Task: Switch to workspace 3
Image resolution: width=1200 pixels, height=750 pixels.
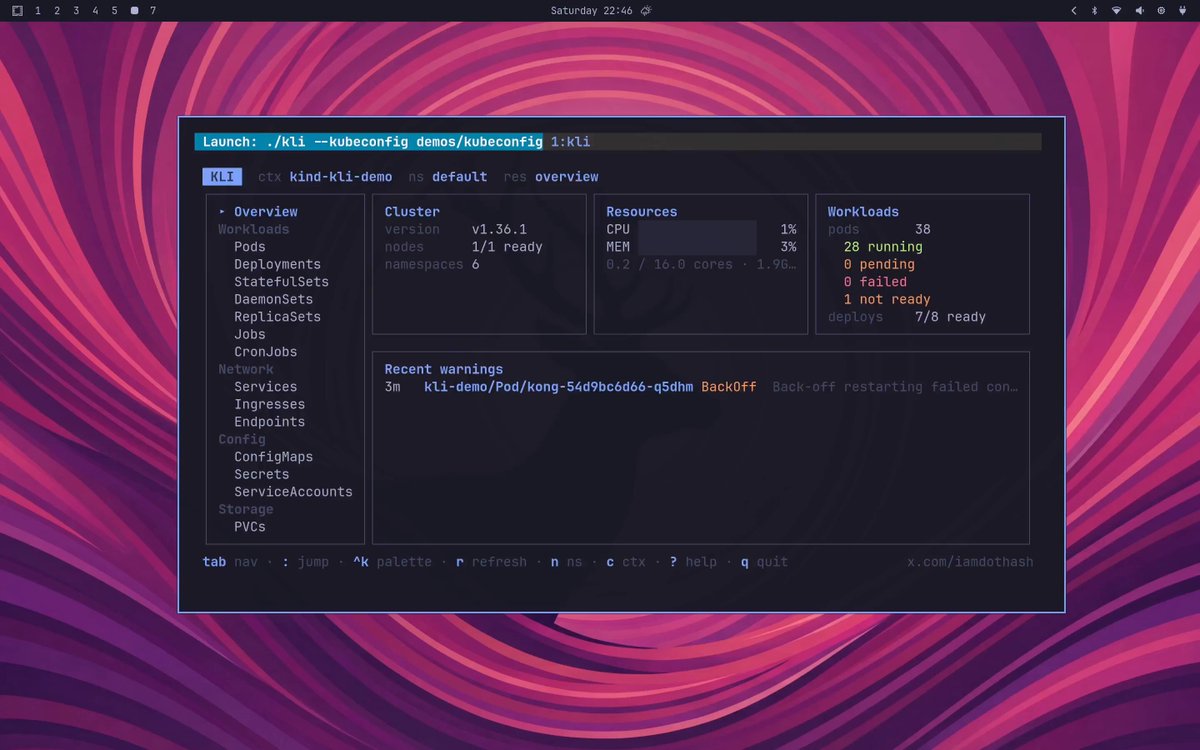Action: pyautogui.click(x=76, y=10)
